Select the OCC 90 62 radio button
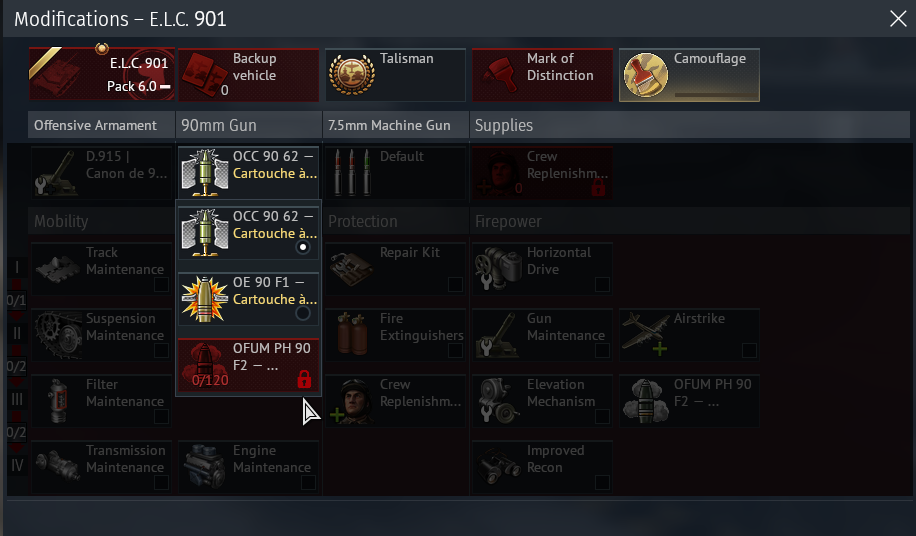 point(303,247)
